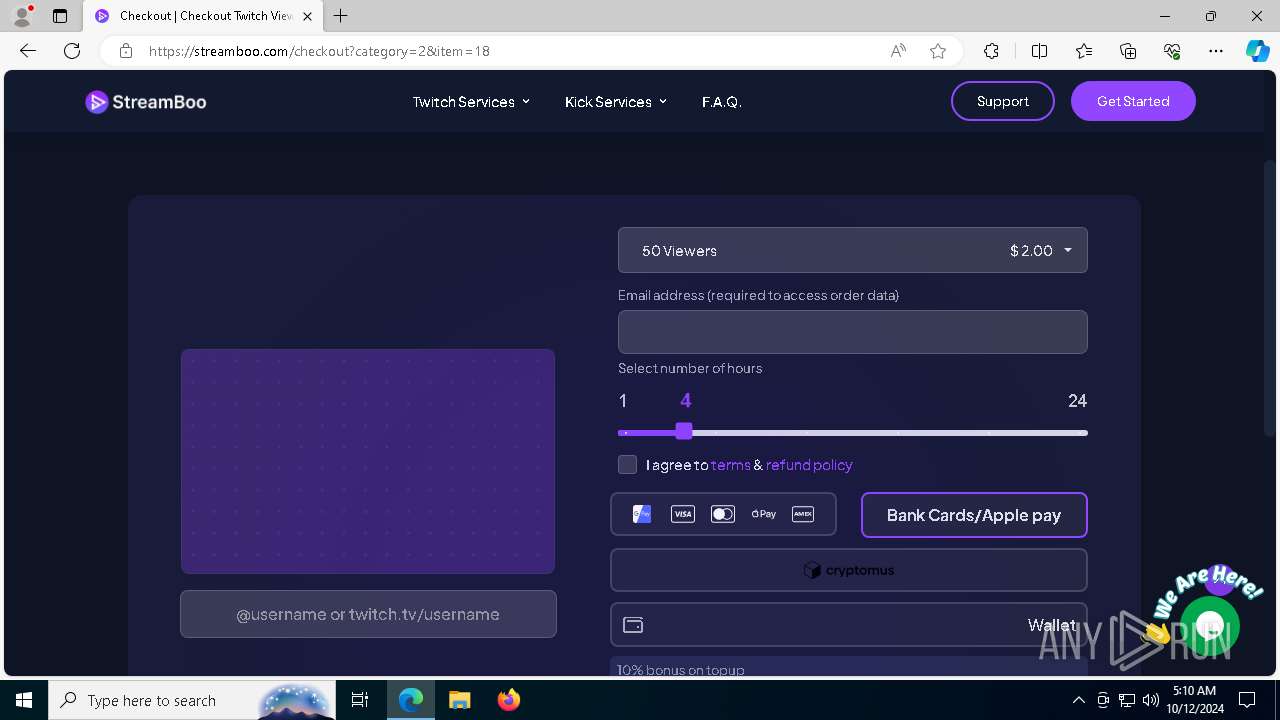The width and height of the screenshot is (1280, 720).
Task: Refresh the page
Action: coord(72,51)
